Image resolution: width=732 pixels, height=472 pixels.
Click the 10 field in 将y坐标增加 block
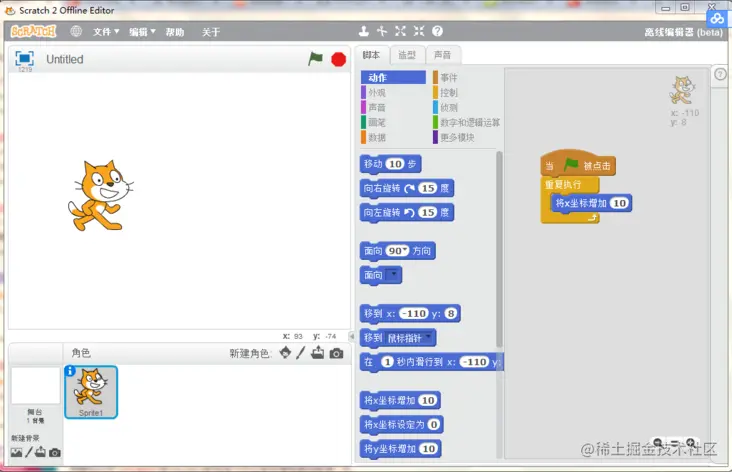pos(429,449)
